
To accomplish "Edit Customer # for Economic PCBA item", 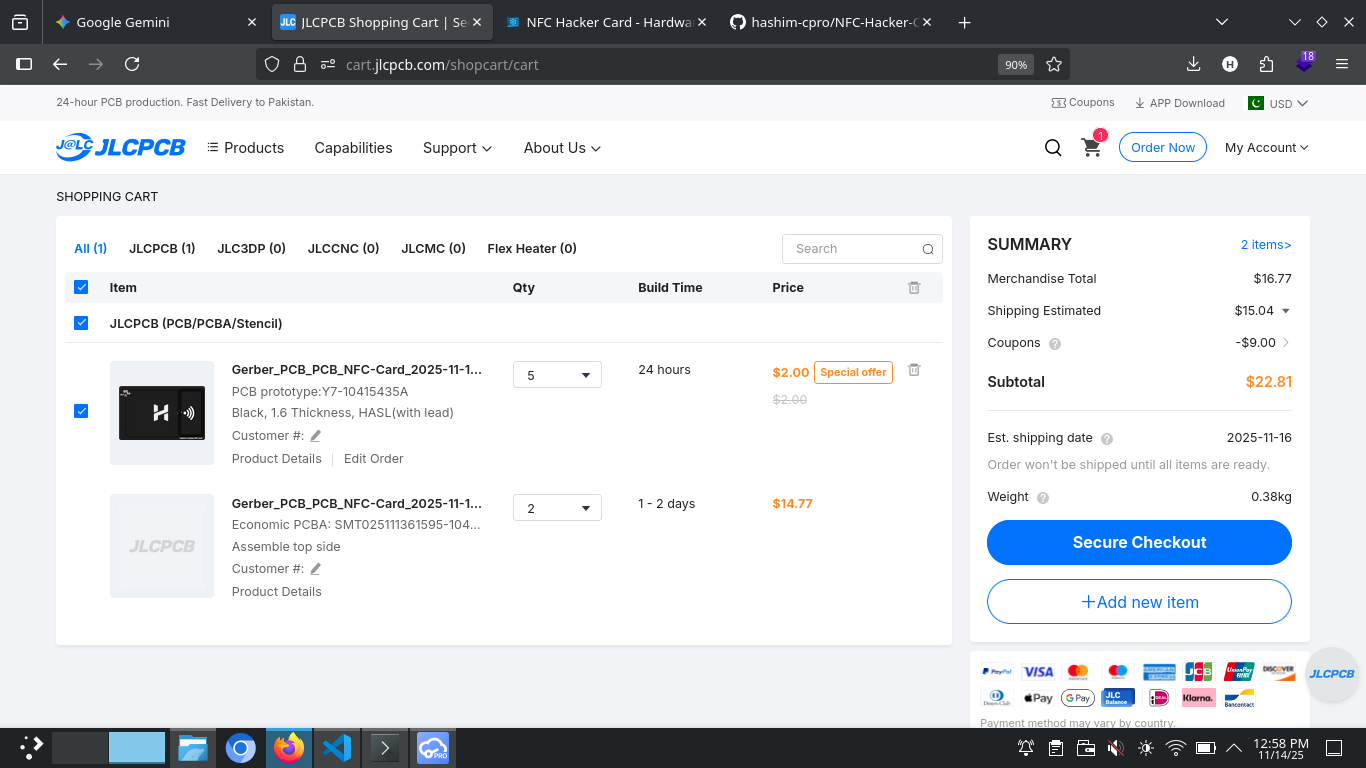I will pos(316,569).
